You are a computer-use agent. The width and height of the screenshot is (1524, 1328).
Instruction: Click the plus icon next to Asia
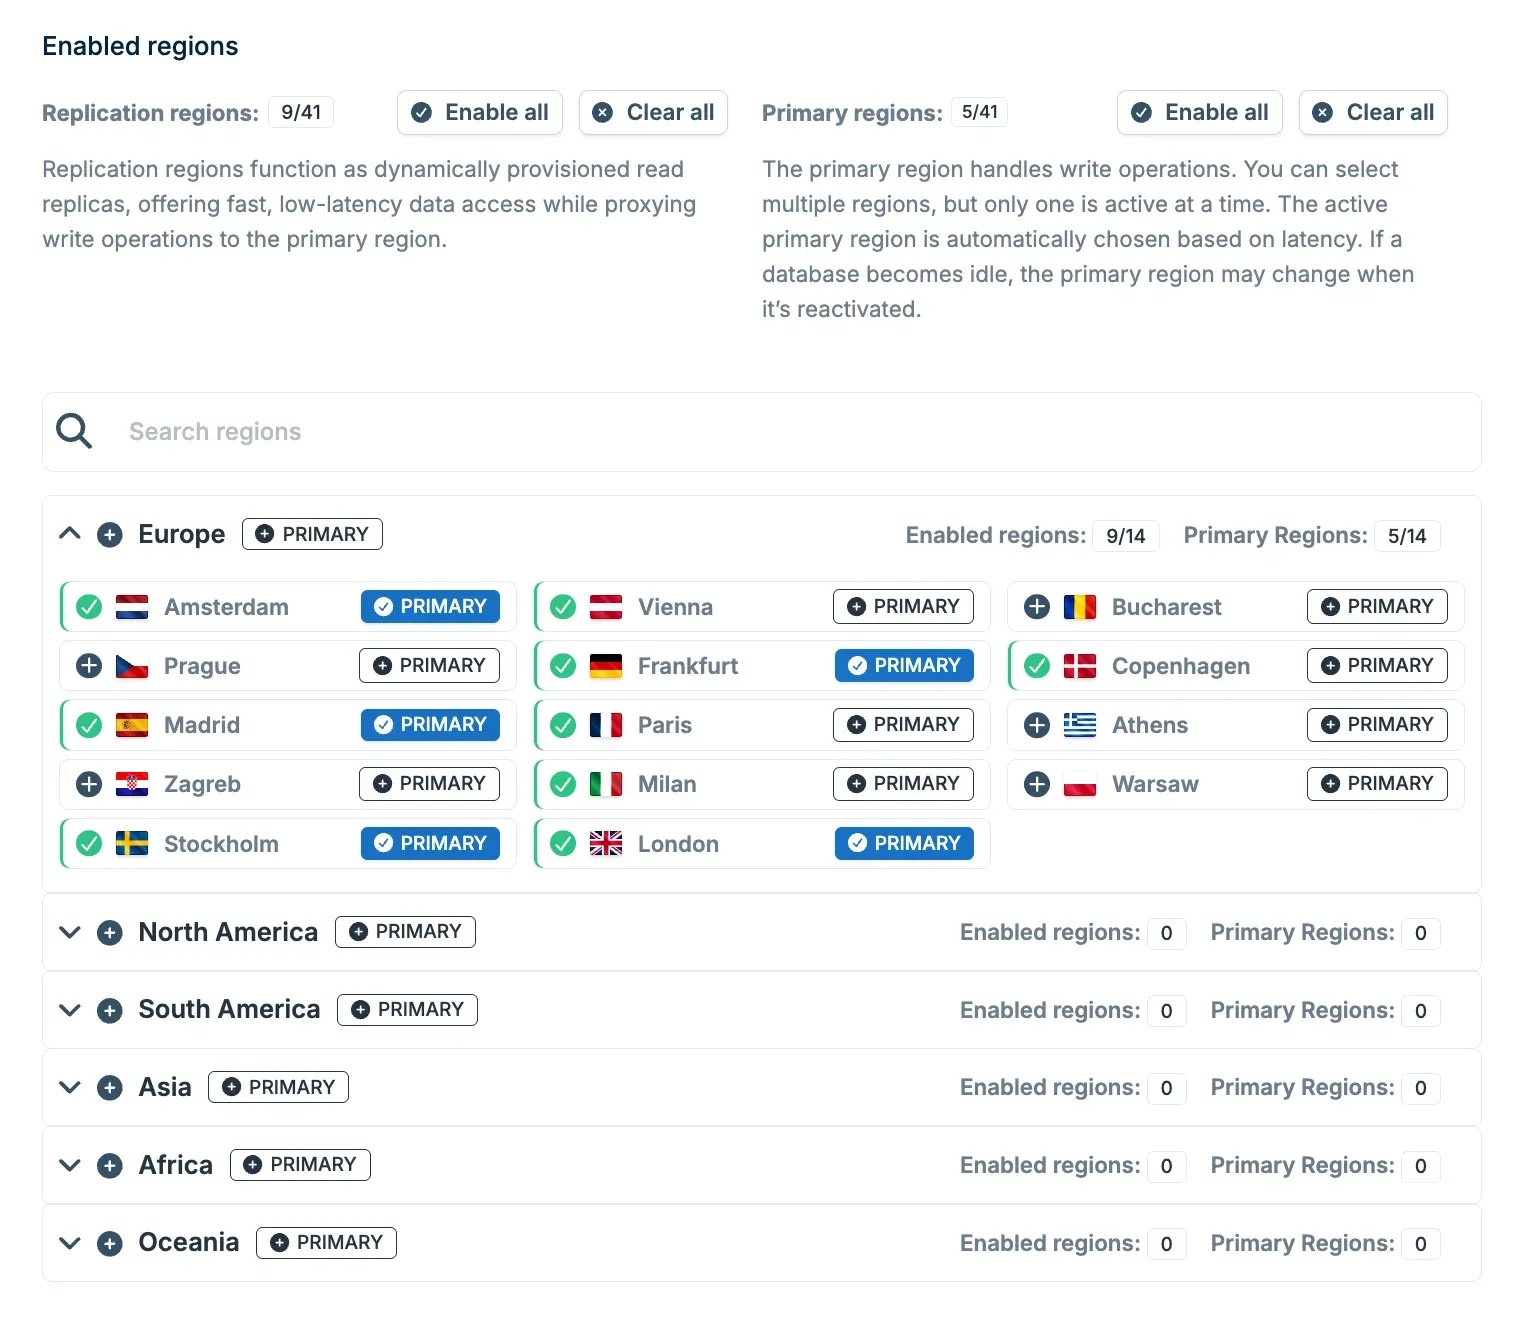pyautogui.click(x=110, y=1088)
